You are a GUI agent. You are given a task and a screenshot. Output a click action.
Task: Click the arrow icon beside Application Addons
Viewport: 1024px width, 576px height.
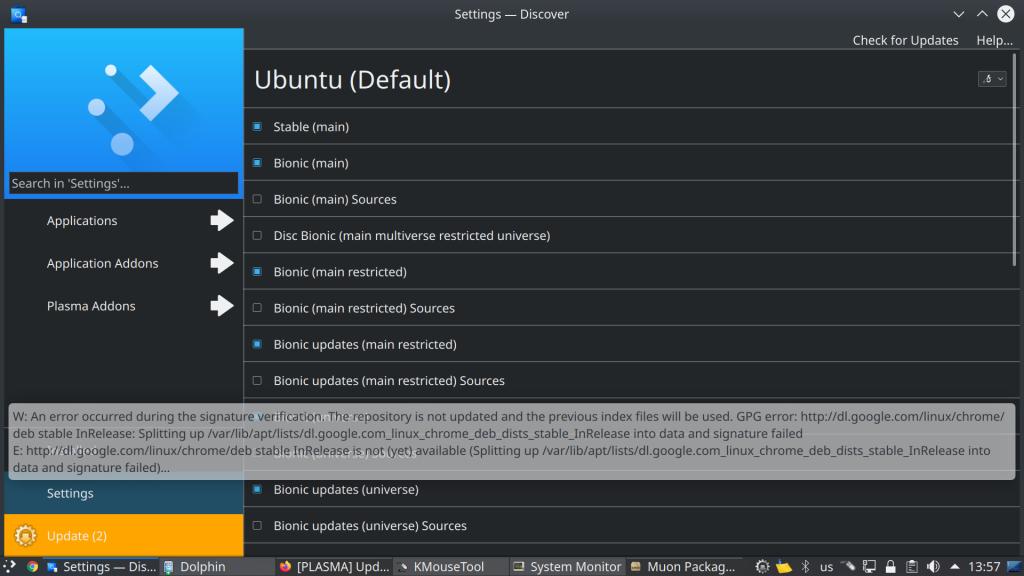tap(221, 264)
